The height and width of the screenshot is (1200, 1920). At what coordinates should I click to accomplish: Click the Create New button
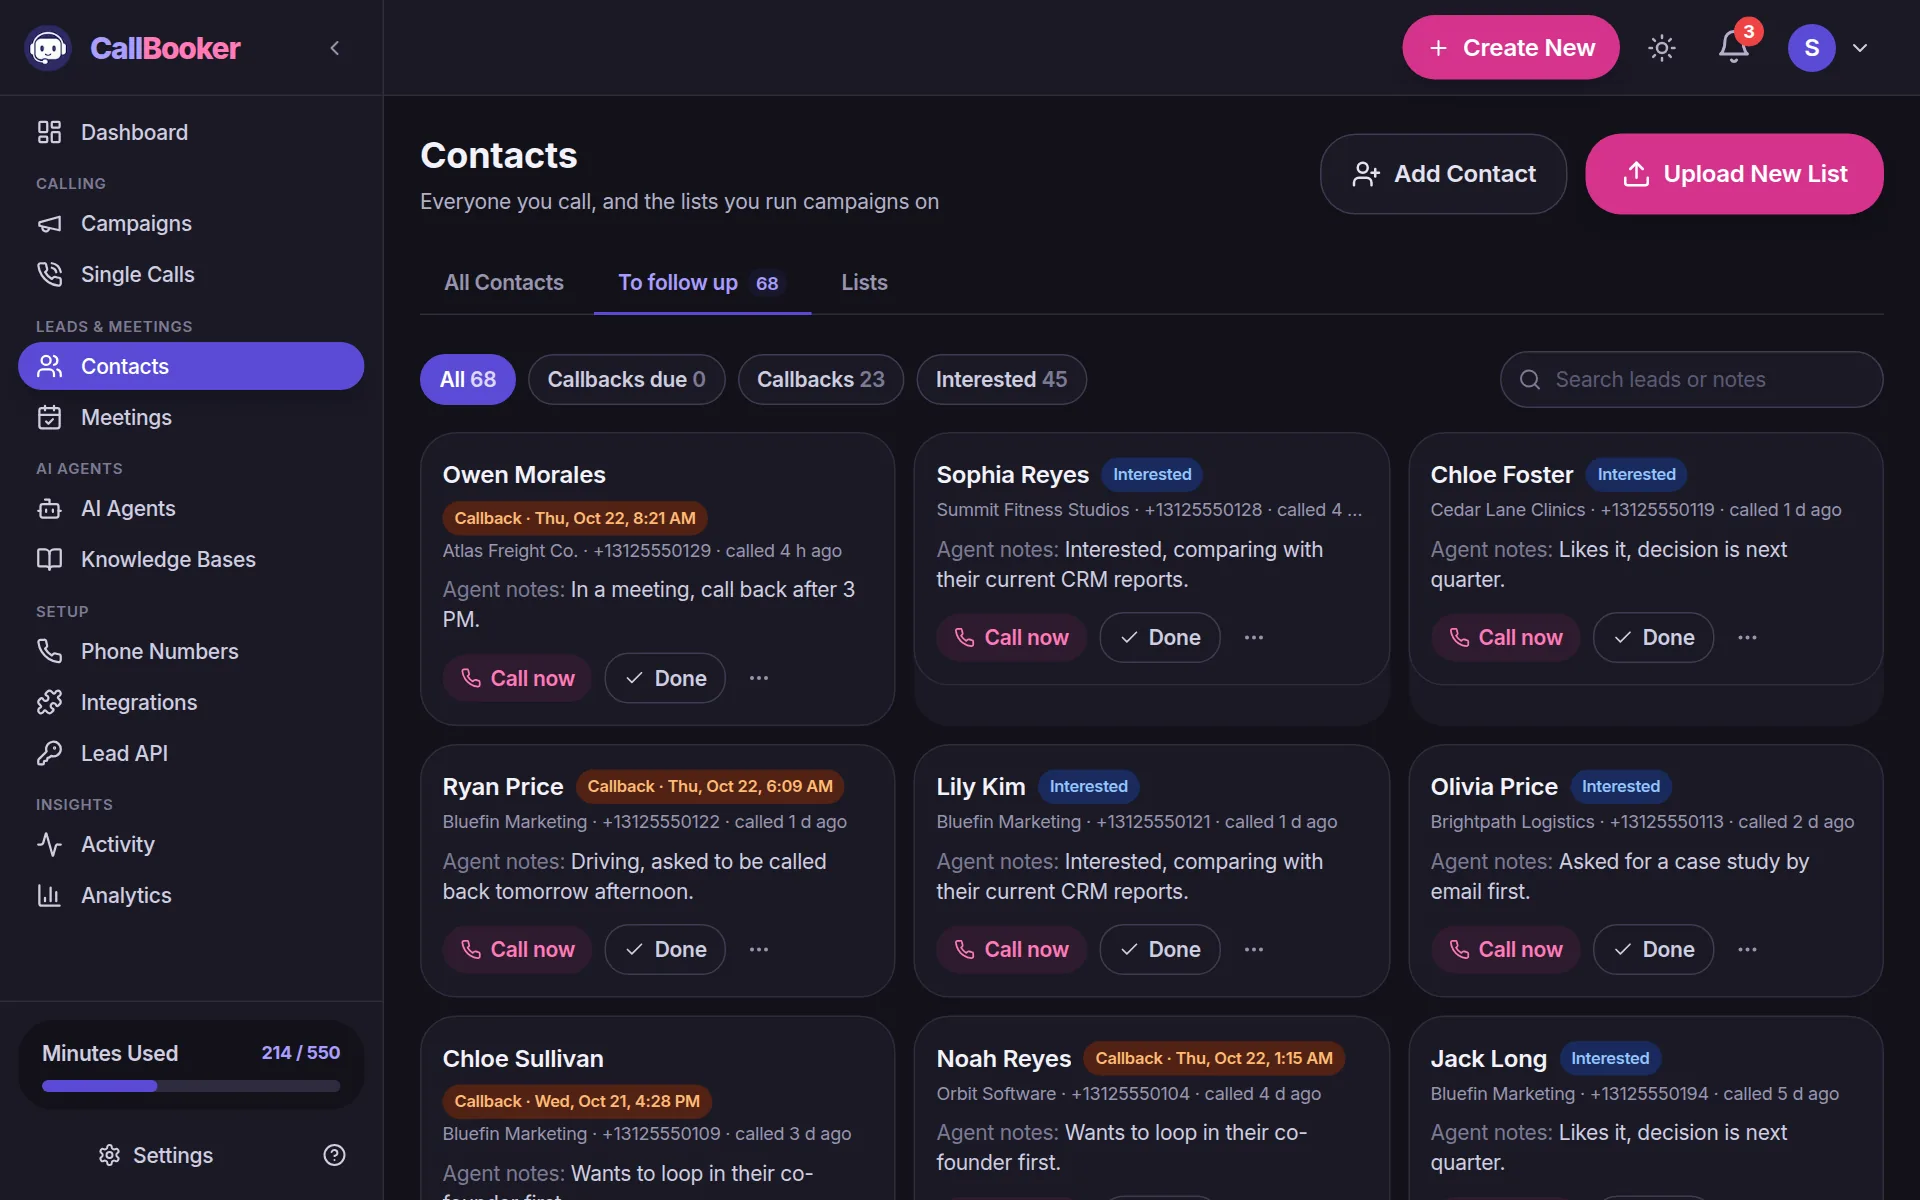(x=1510, y=47)
